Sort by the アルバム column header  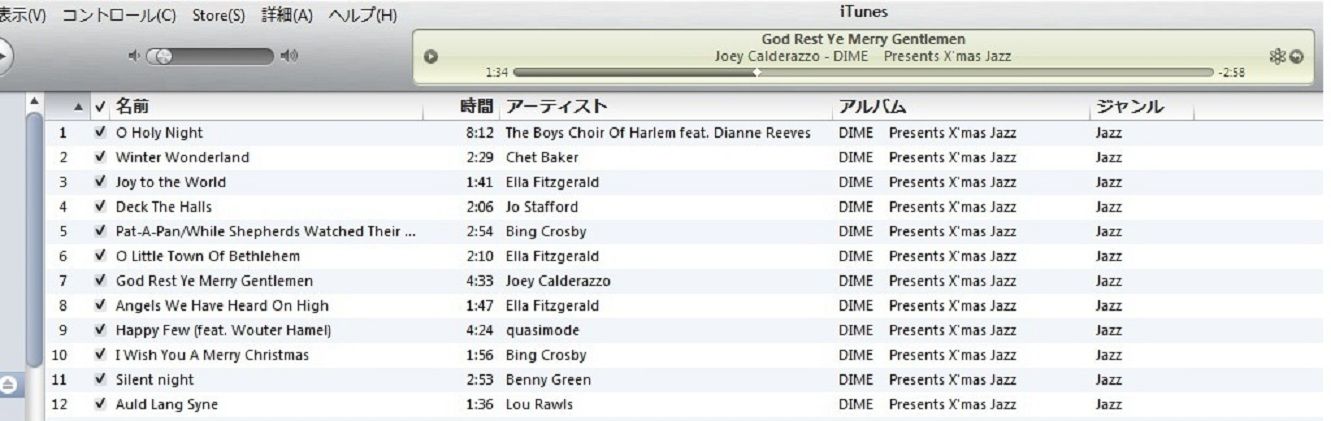(x=872, y=107)
